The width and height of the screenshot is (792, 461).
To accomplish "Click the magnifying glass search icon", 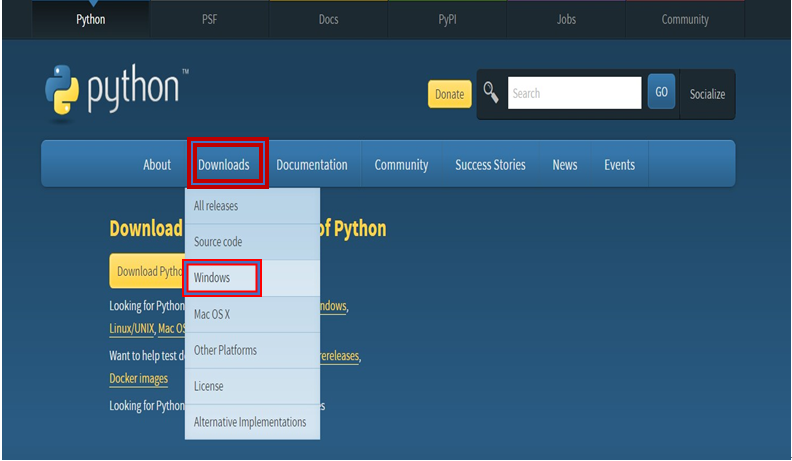I will coord(490,92).
